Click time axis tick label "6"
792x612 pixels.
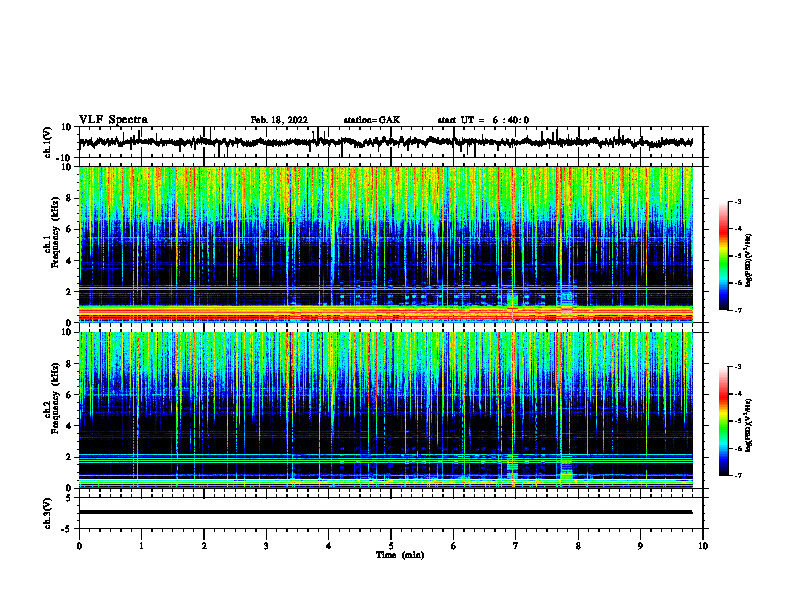click(x=454, y=546)
